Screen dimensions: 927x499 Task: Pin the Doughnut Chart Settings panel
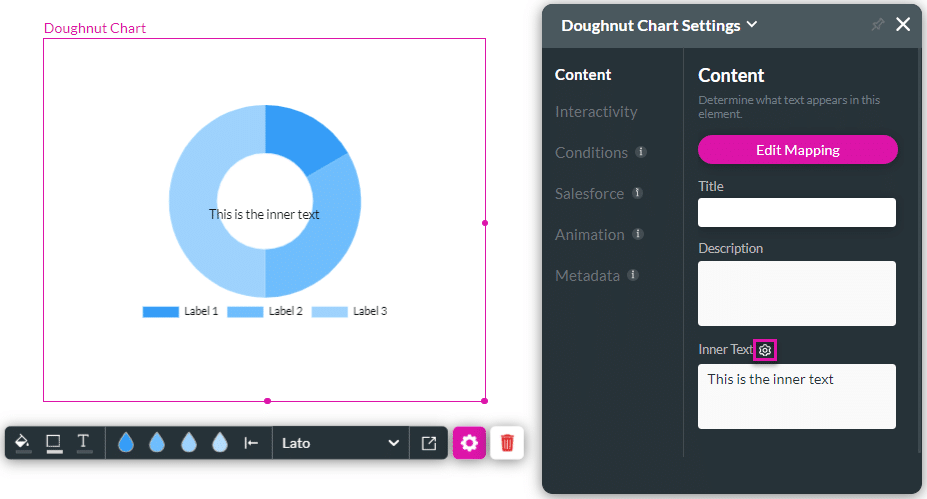click(878, 25)
